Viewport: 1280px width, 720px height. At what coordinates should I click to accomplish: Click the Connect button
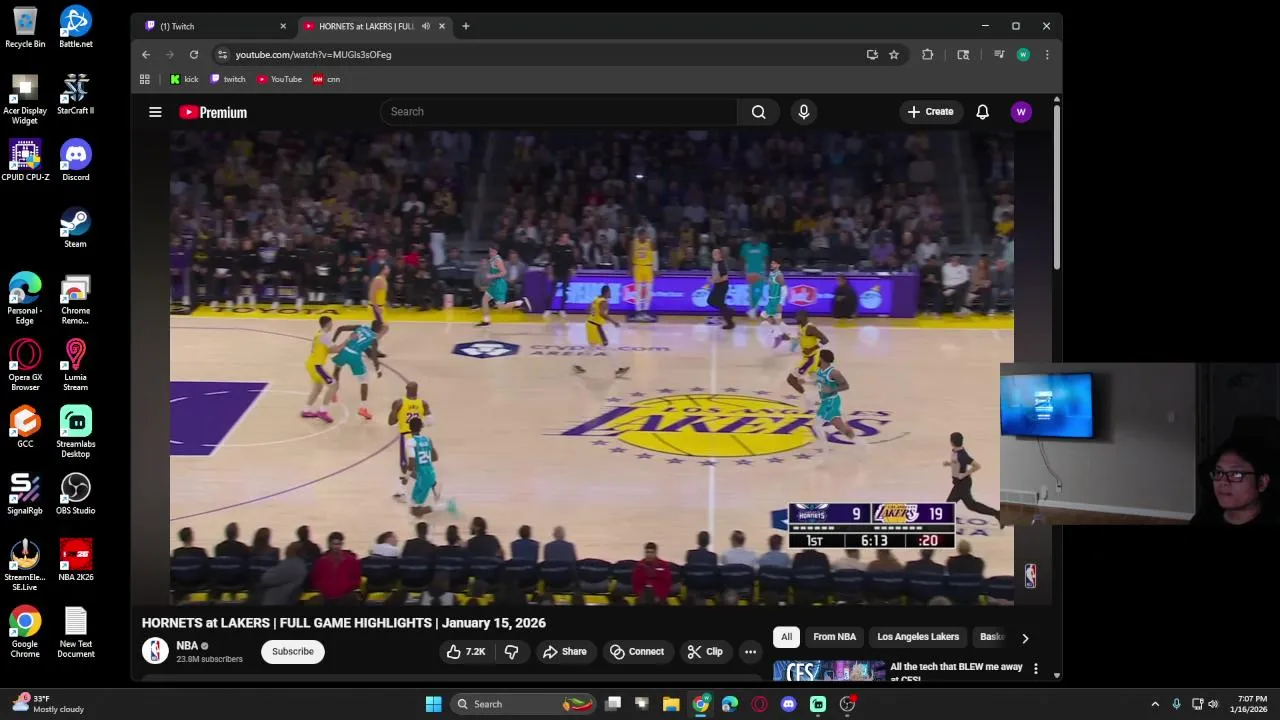pos(637,652)
